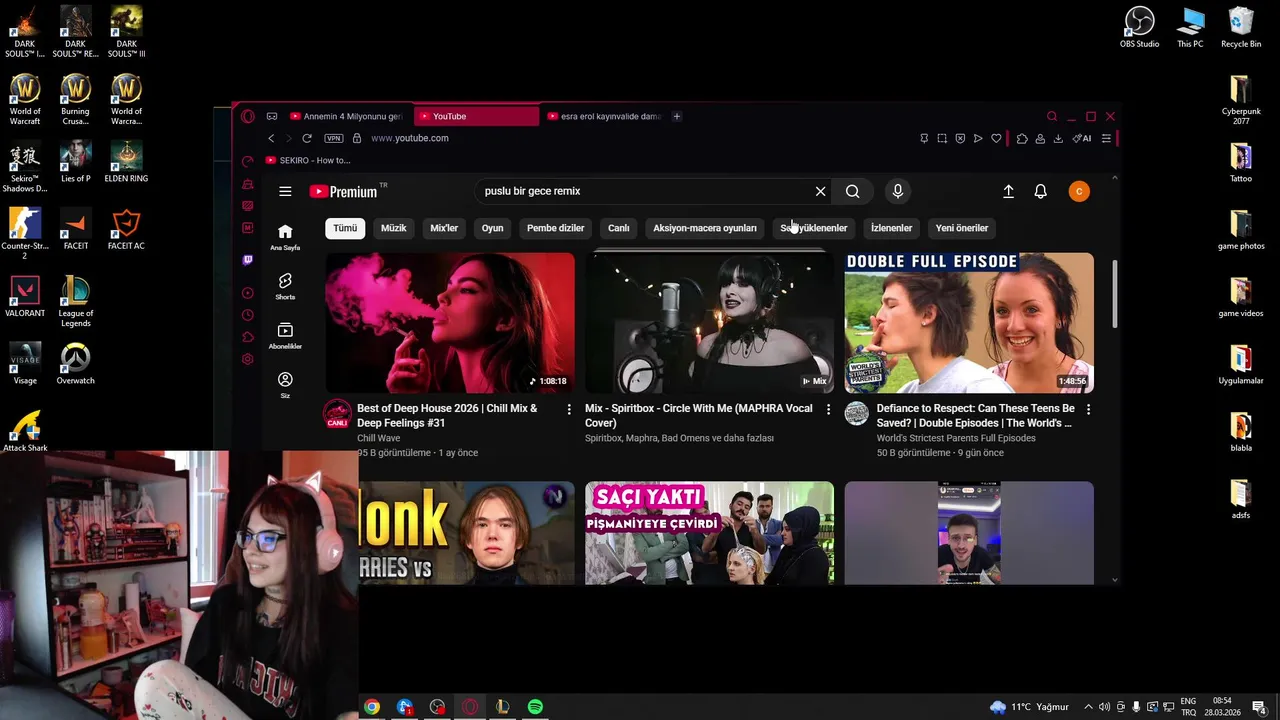
Task: Open sidebar player icon in Opera GX
Action: tap(248, 293)
